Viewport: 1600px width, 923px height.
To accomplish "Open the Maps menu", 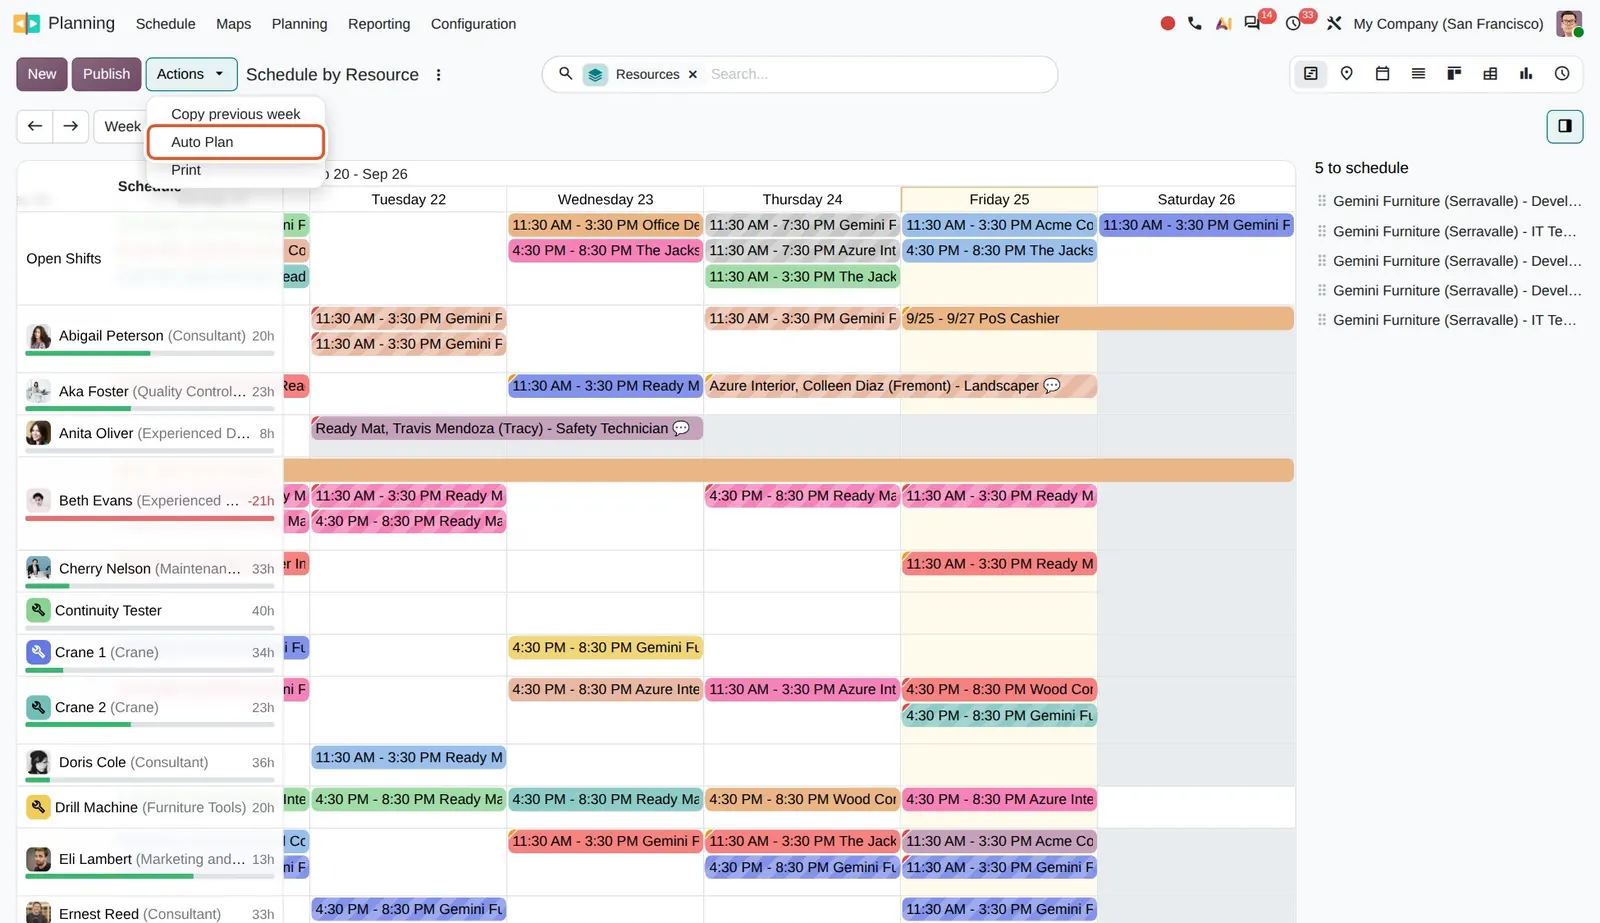I will click(234, 24).
